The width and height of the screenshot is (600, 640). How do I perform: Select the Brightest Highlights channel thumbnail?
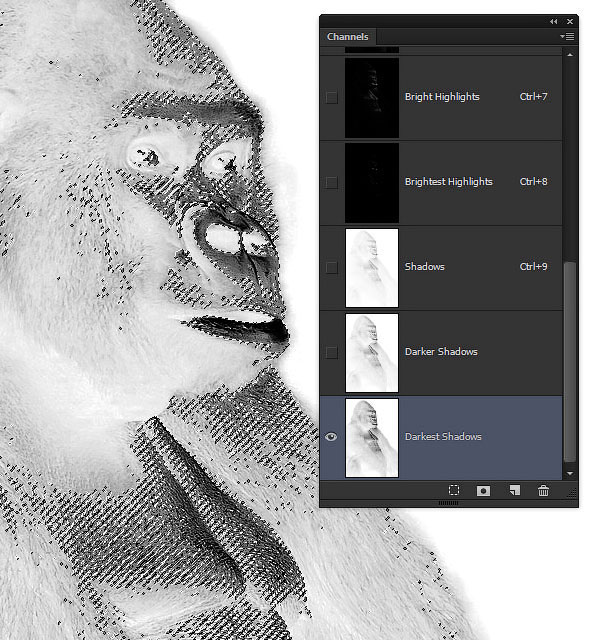click(x=372, y=182)
